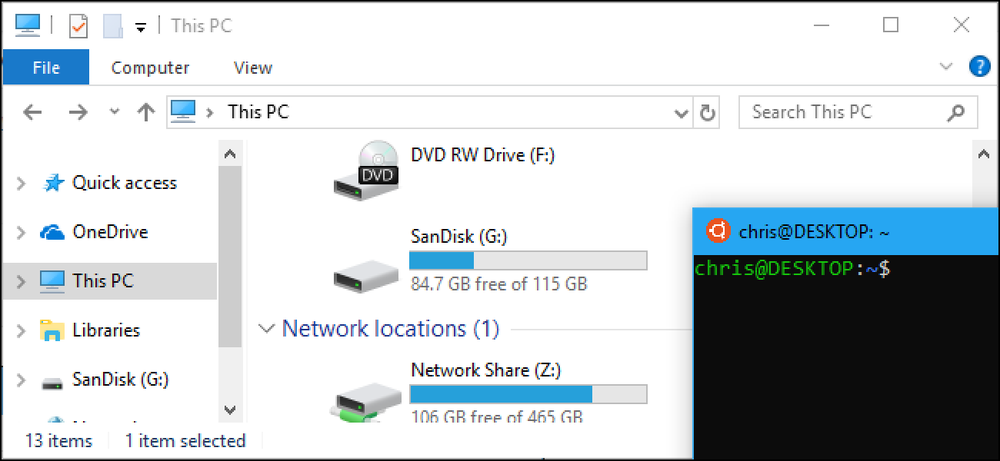The height and width of the screenshot is (461, 1000).
Task: Select the Network Share (Z:) drive icon
Action: (366, 400)
